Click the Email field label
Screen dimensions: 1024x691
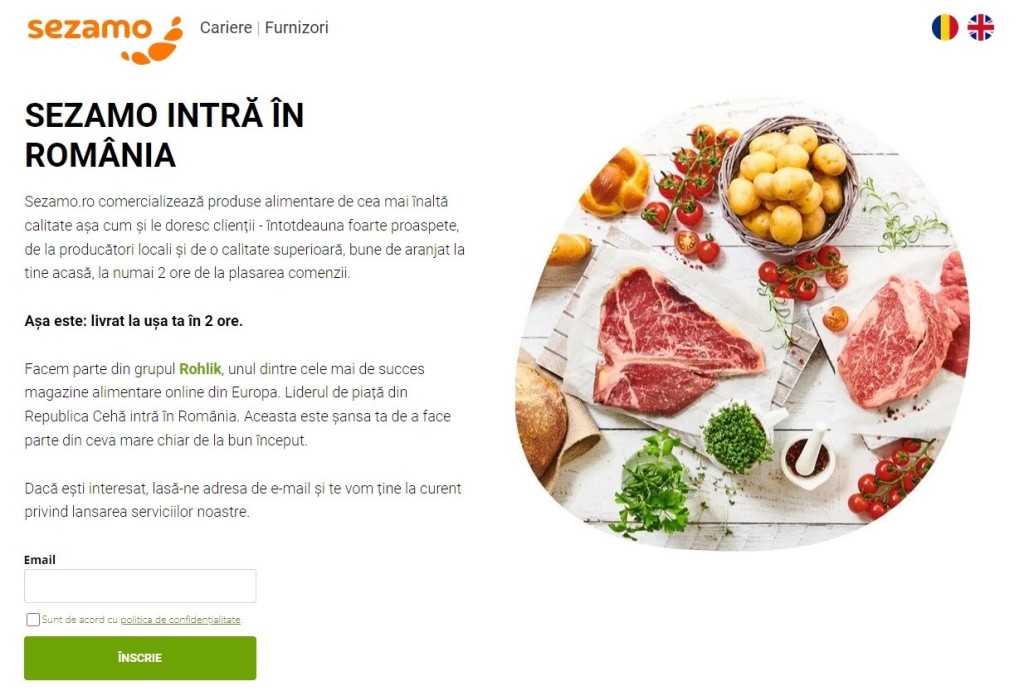40,560
